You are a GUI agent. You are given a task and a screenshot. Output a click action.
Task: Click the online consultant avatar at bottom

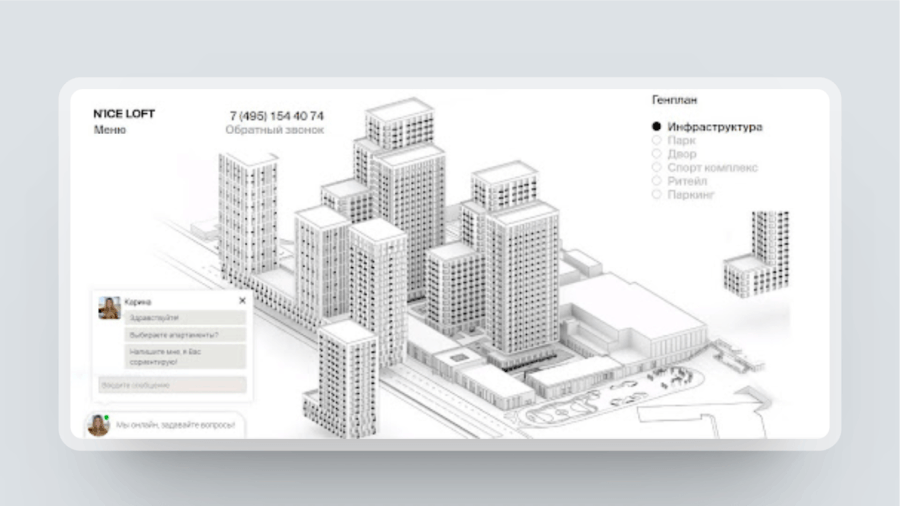[x=98, y=425]
